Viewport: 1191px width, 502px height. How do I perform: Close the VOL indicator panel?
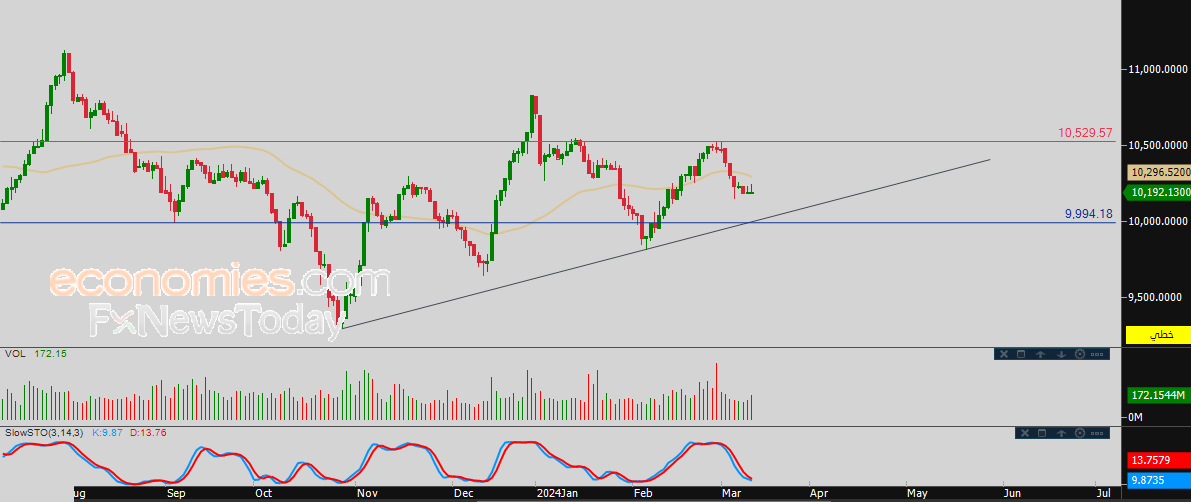pos(1004,354)
